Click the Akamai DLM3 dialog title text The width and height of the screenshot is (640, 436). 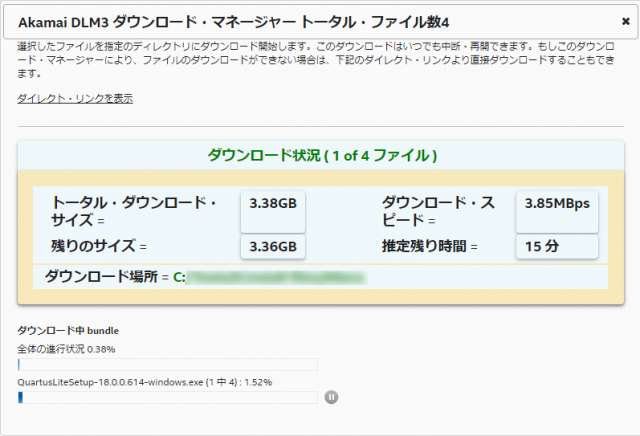tap(233, 22)
